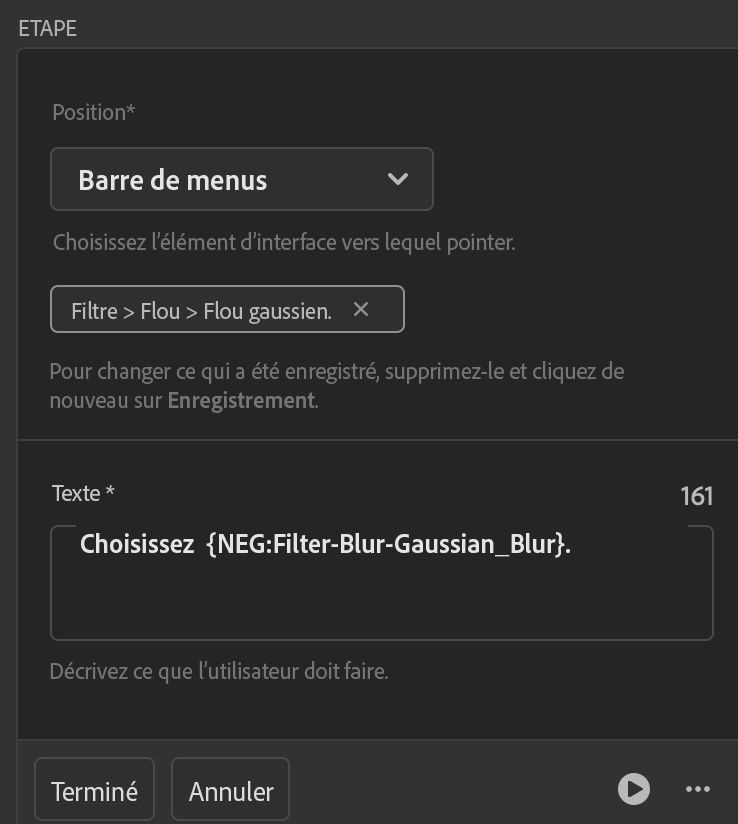Click the hint 'Décrivez ce que l'utilisateur doit faire'
This screenshot has width=738, height=824.
pos(218,671)
